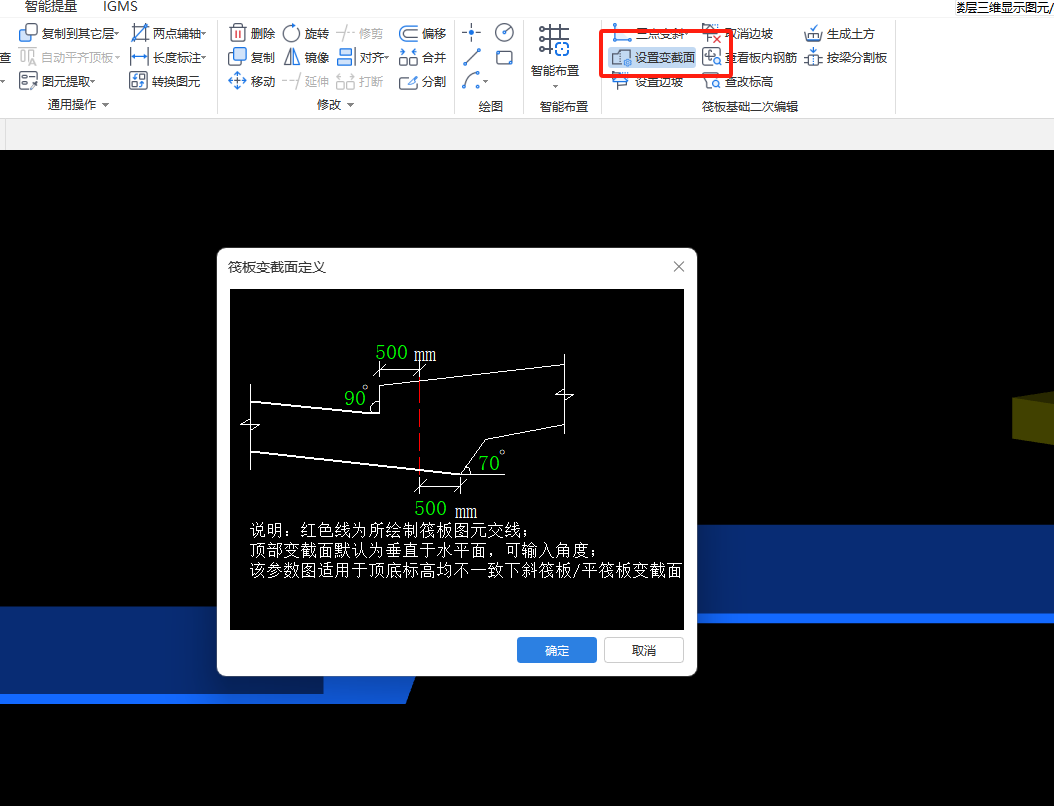Select the straight line drawing tool
The height and width of the screenshot is (806, 1054).
471,57
